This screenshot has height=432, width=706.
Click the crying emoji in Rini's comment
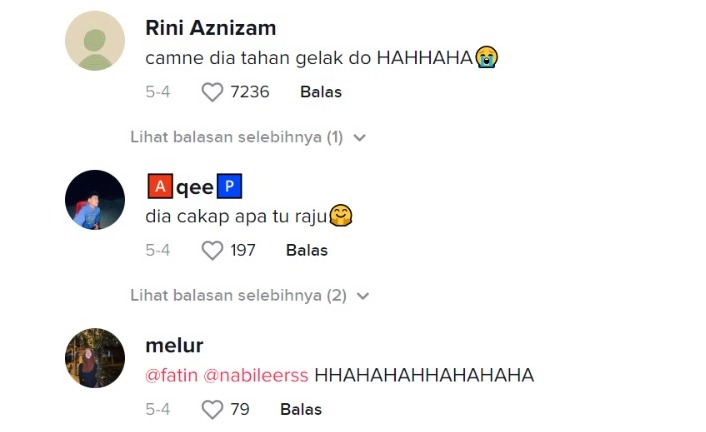coord(487,58)
